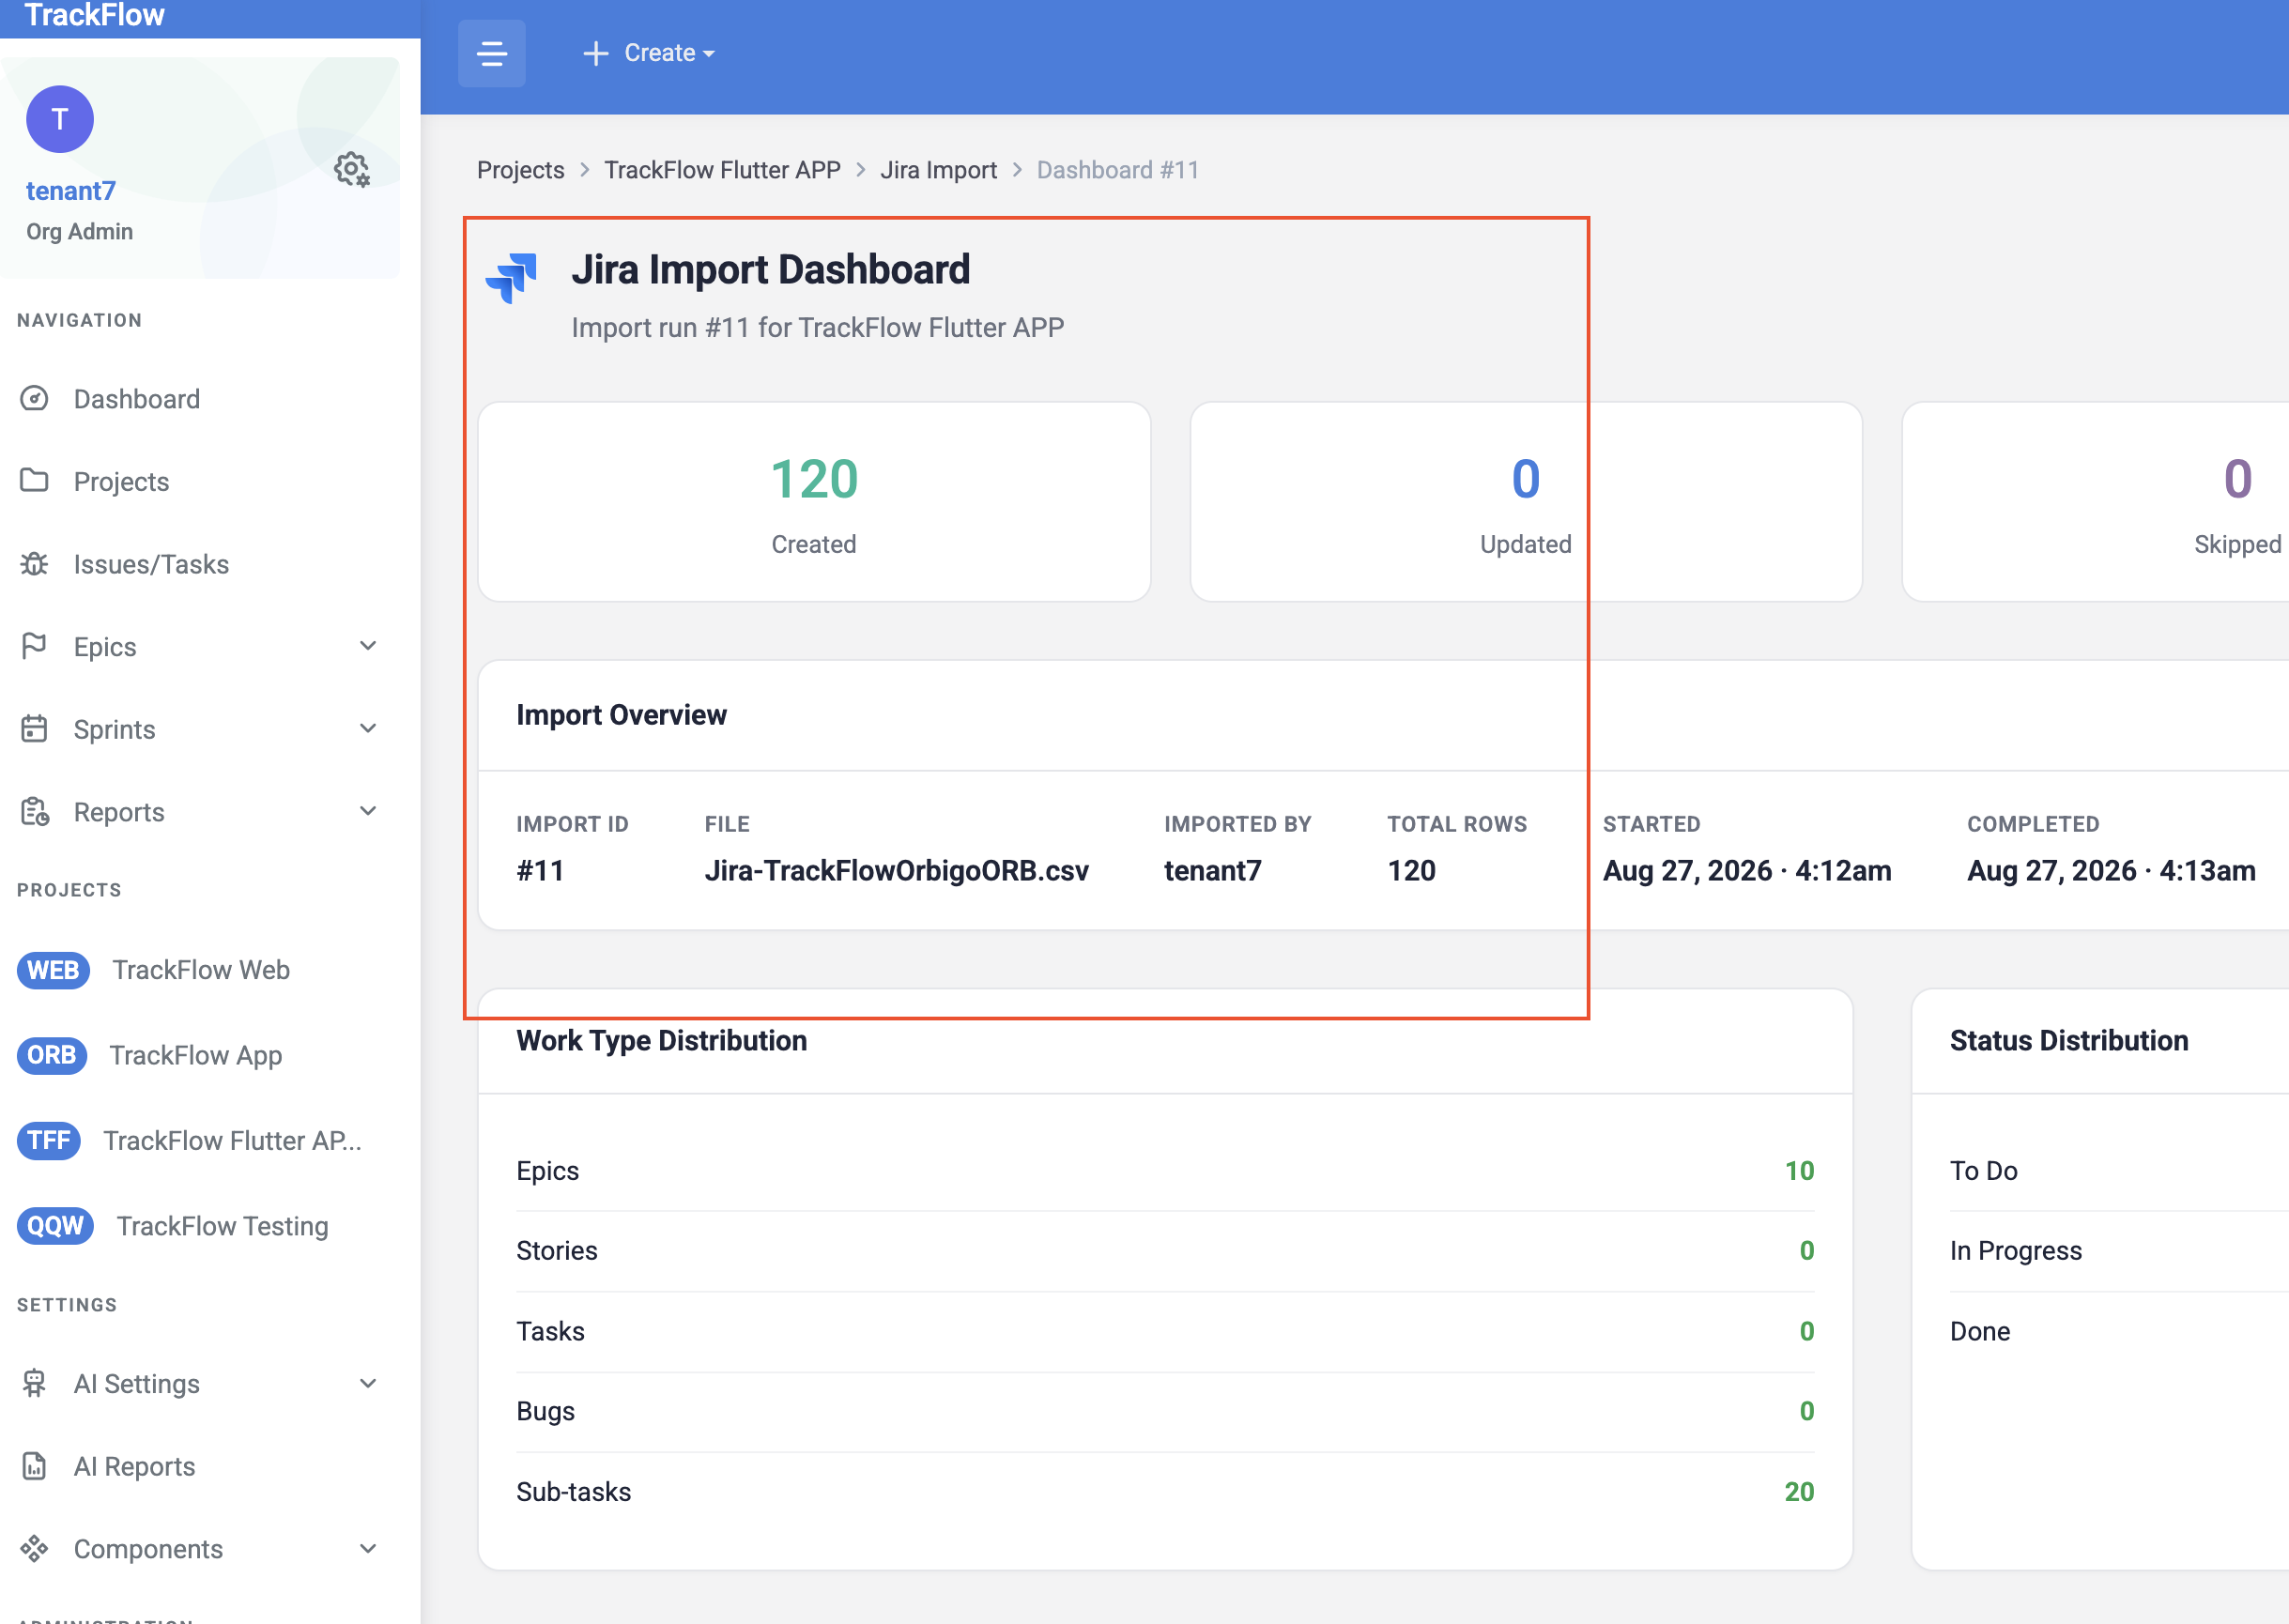The image size is (2289, 1624).
Task: Click the Jira logo next to dashboard title
Action: (512, 277)
